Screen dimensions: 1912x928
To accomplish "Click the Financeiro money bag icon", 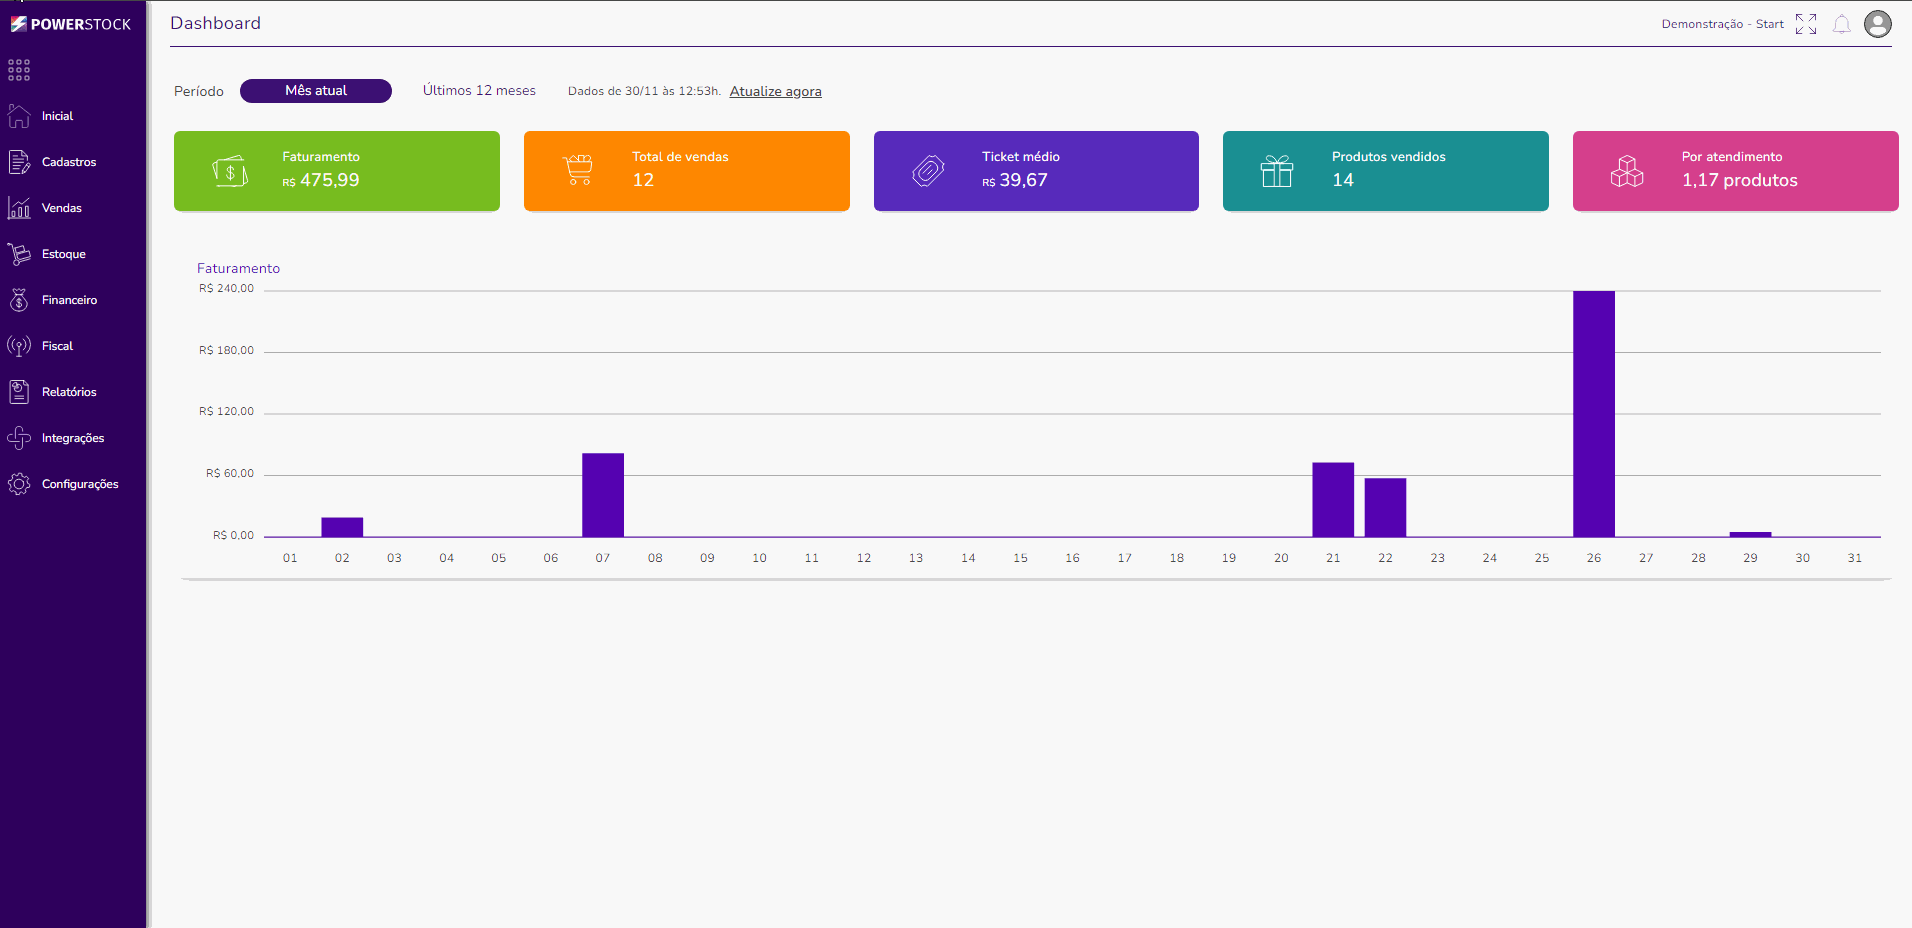I will pos(19,300).
